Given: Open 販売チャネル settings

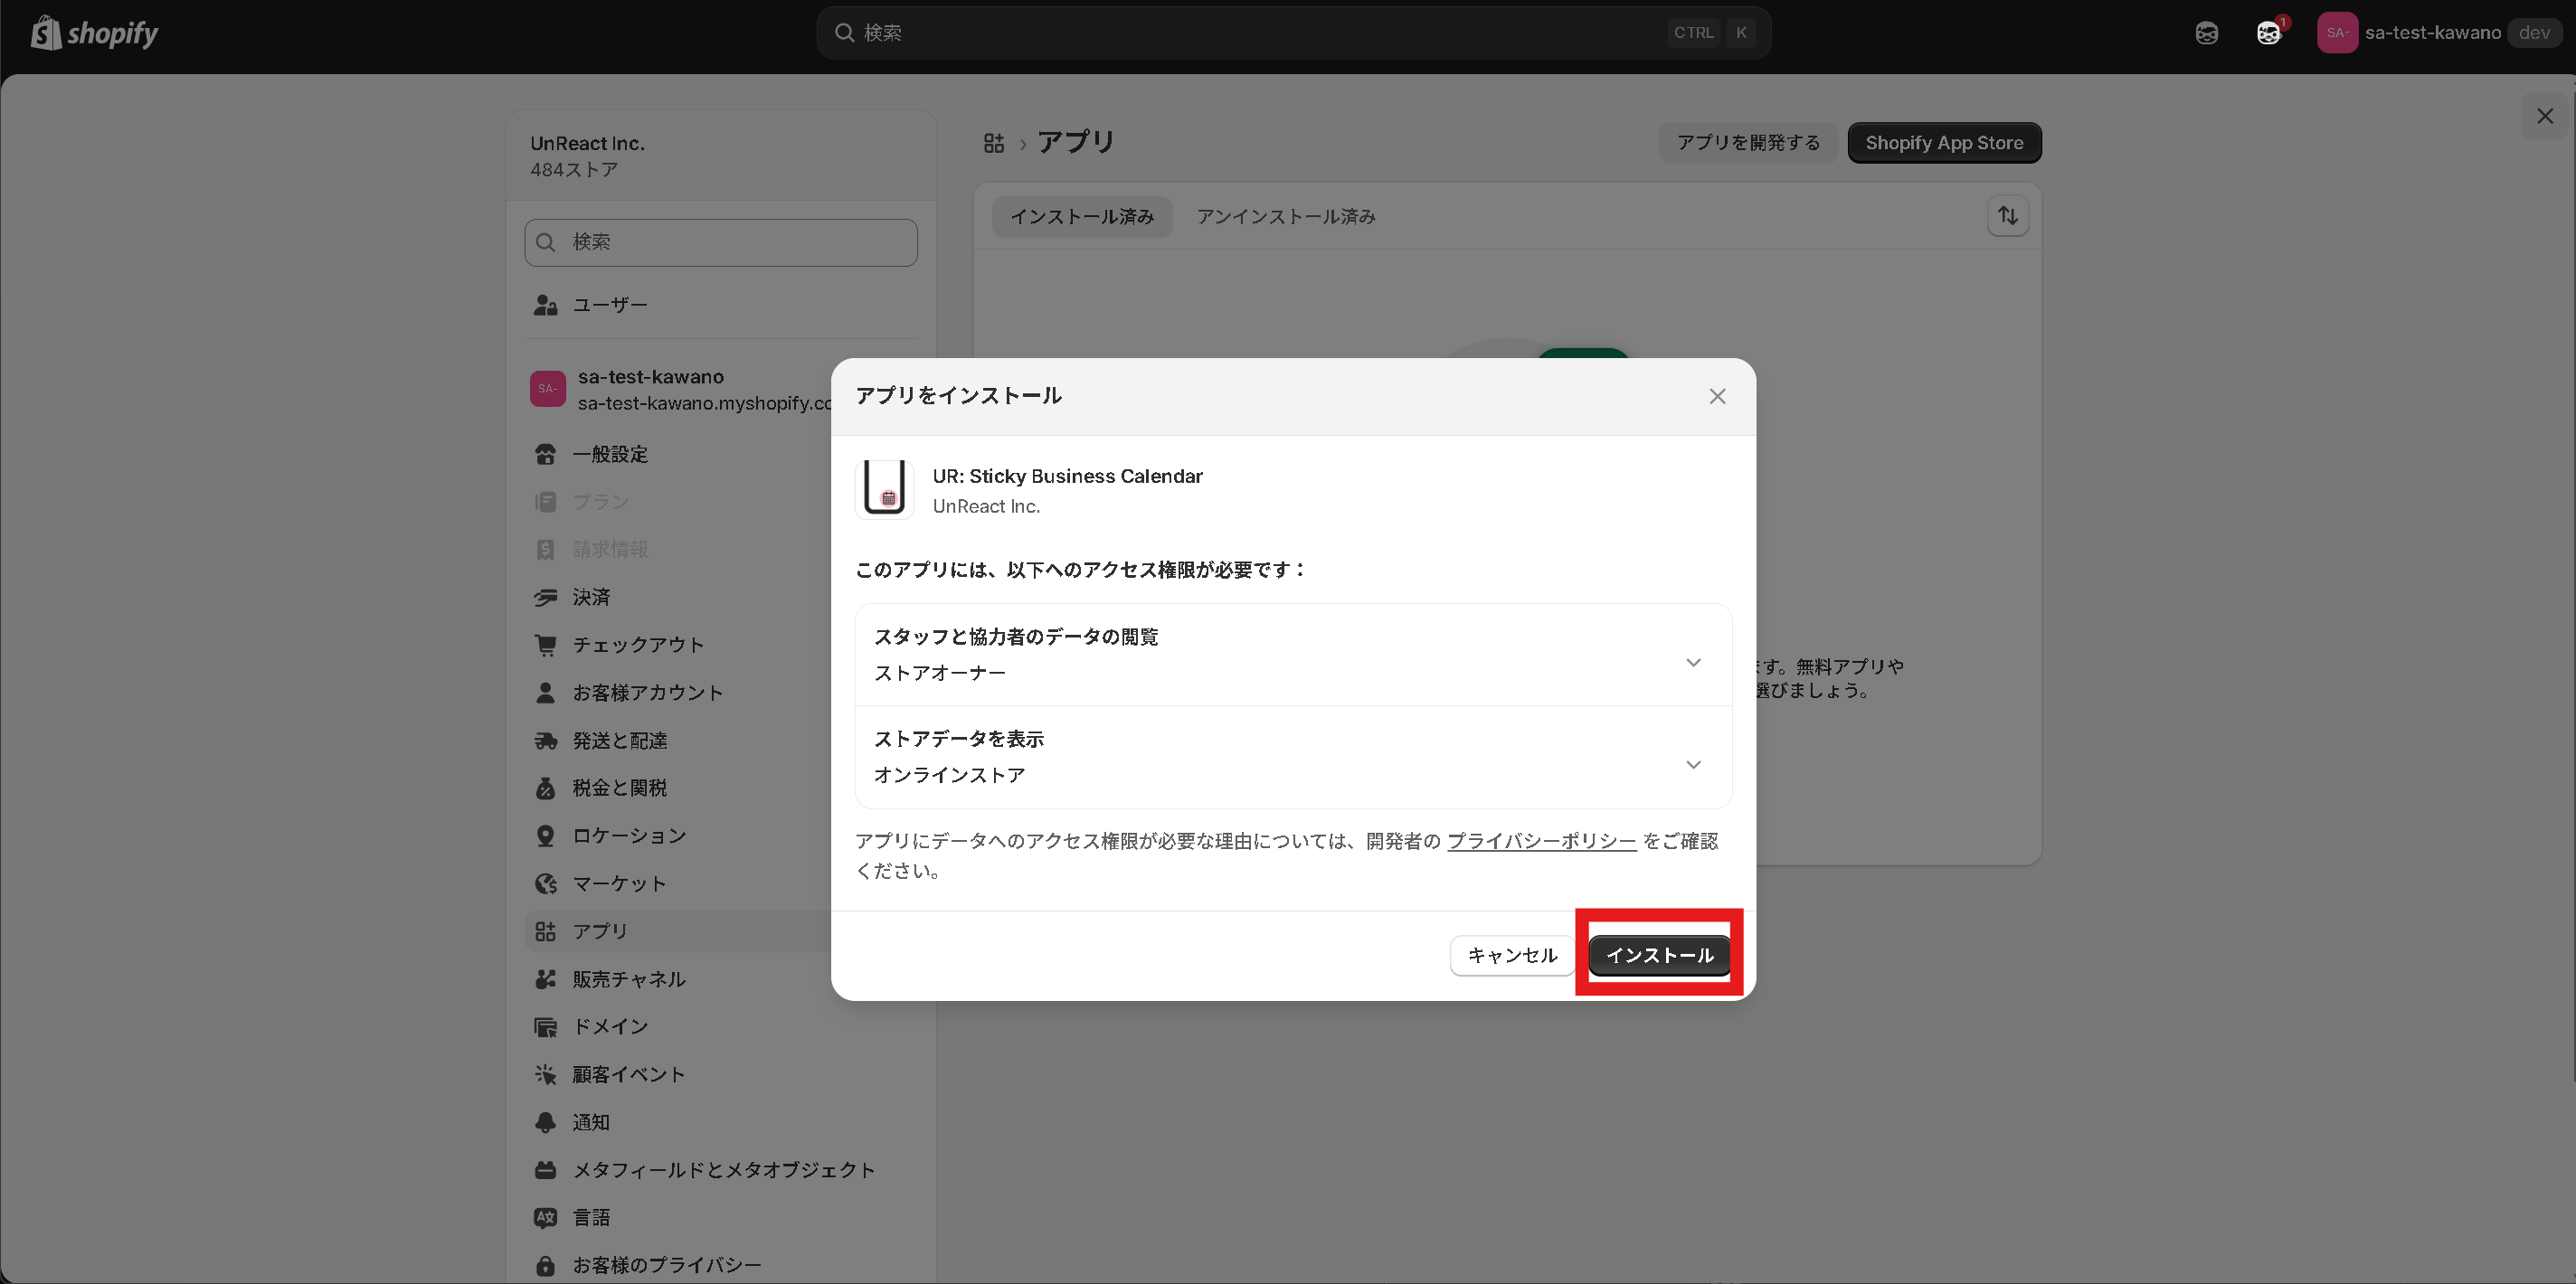Looking at the screenshot, I should (679, 979).
